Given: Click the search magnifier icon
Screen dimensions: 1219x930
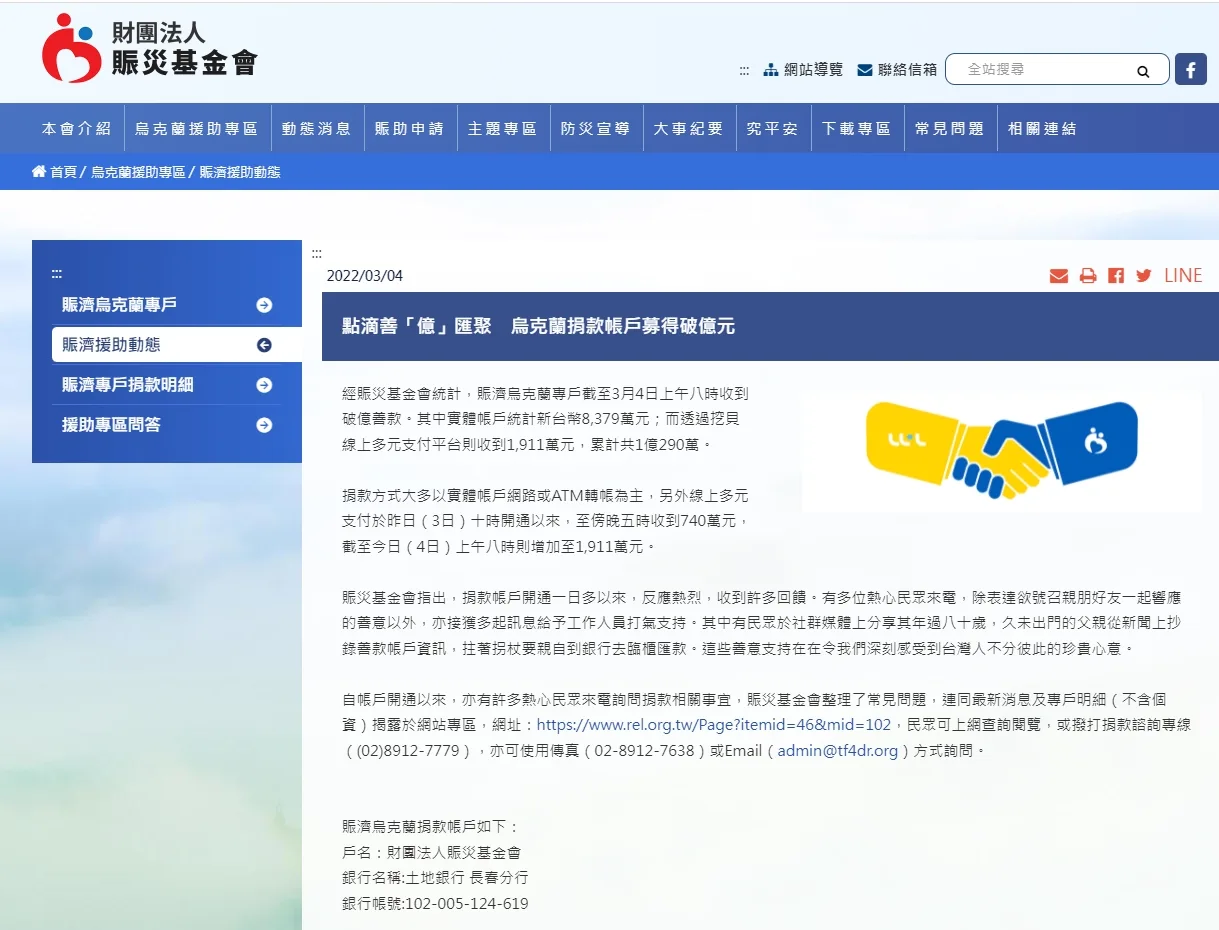Looking at the screenshot, I should tap(1143, 71).
